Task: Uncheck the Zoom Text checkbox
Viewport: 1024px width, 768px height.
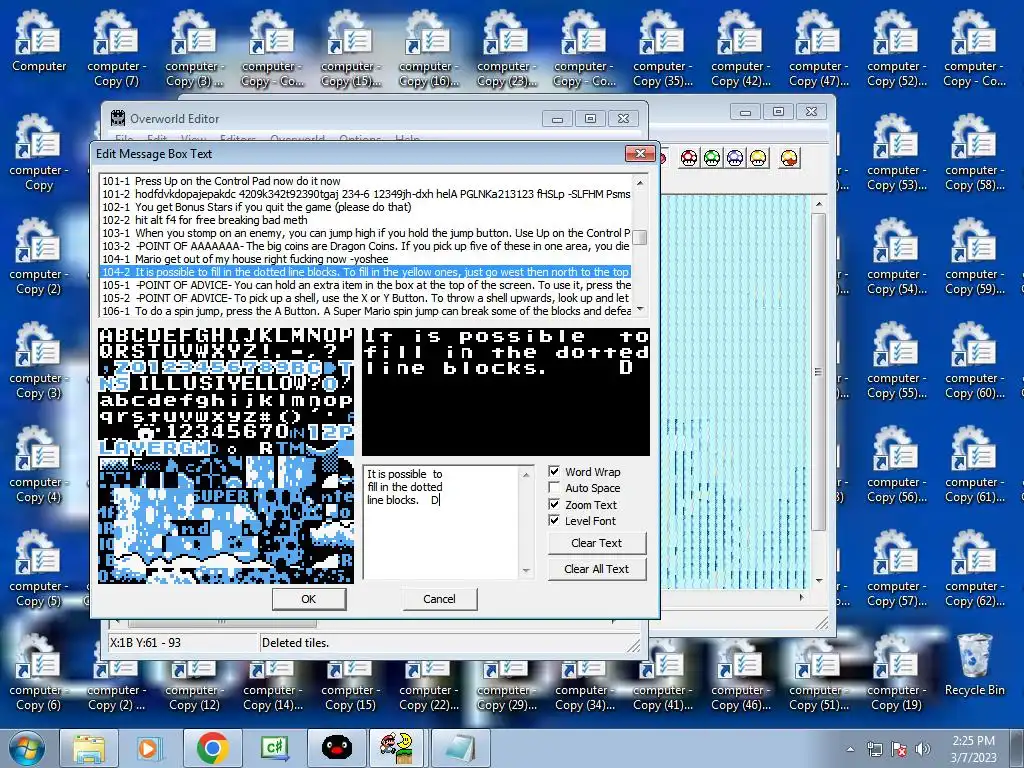Action: 554,504
